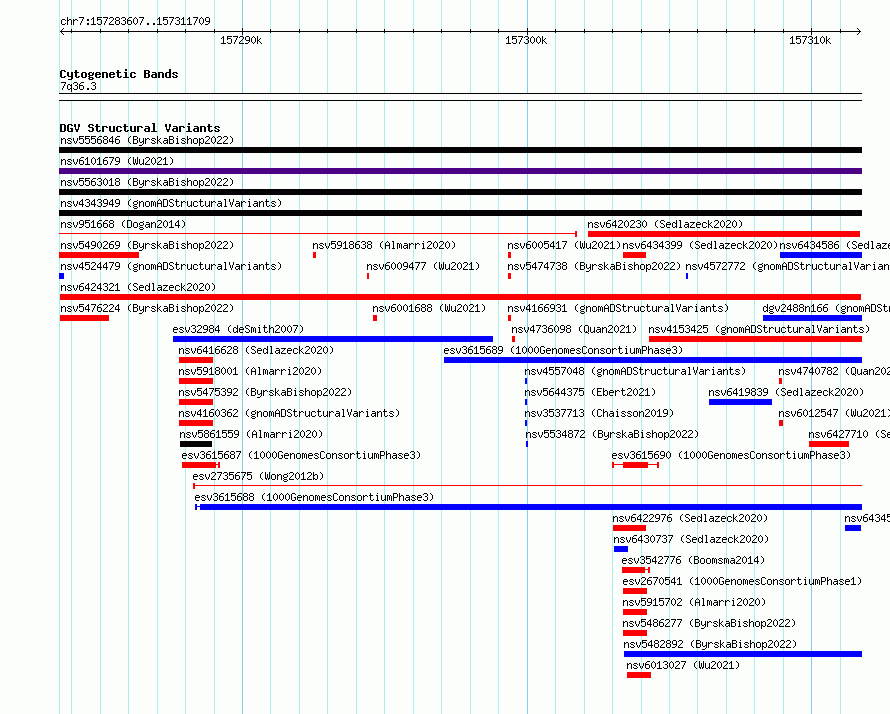Open esv2735675 (Wong2012b) label
The width and height of the screenshot is (890, 714).
pyautogui.click(x=258, y=476)
